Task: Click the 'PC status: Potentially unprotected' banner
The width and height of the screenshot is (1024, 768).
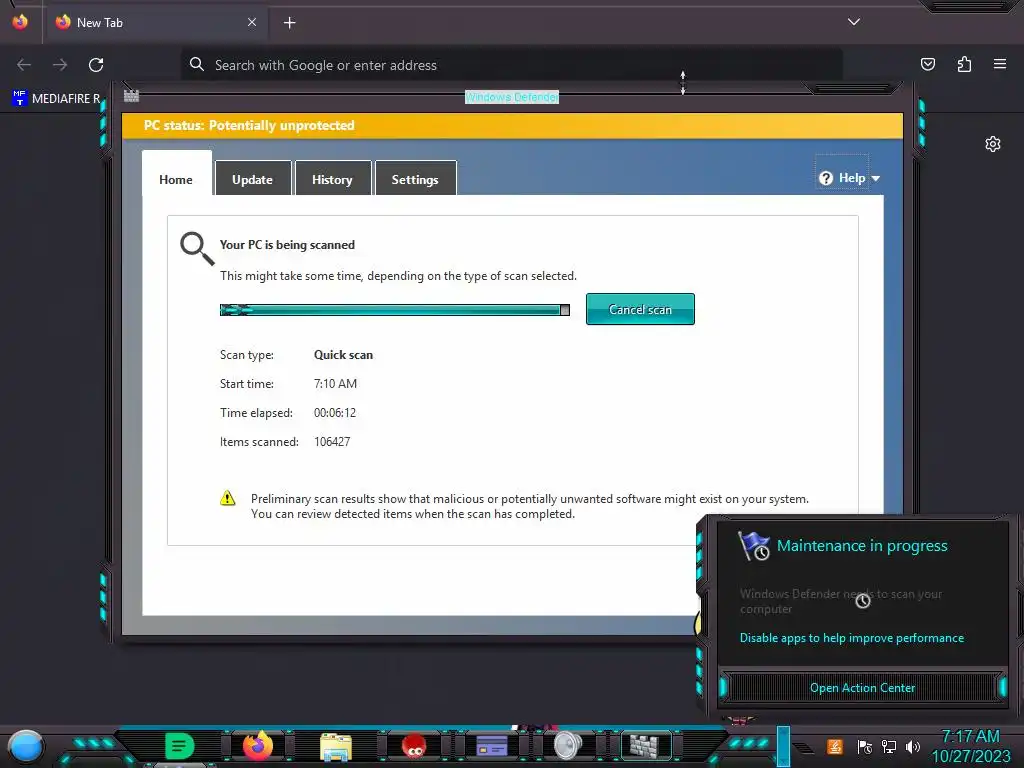Action: 513,125
